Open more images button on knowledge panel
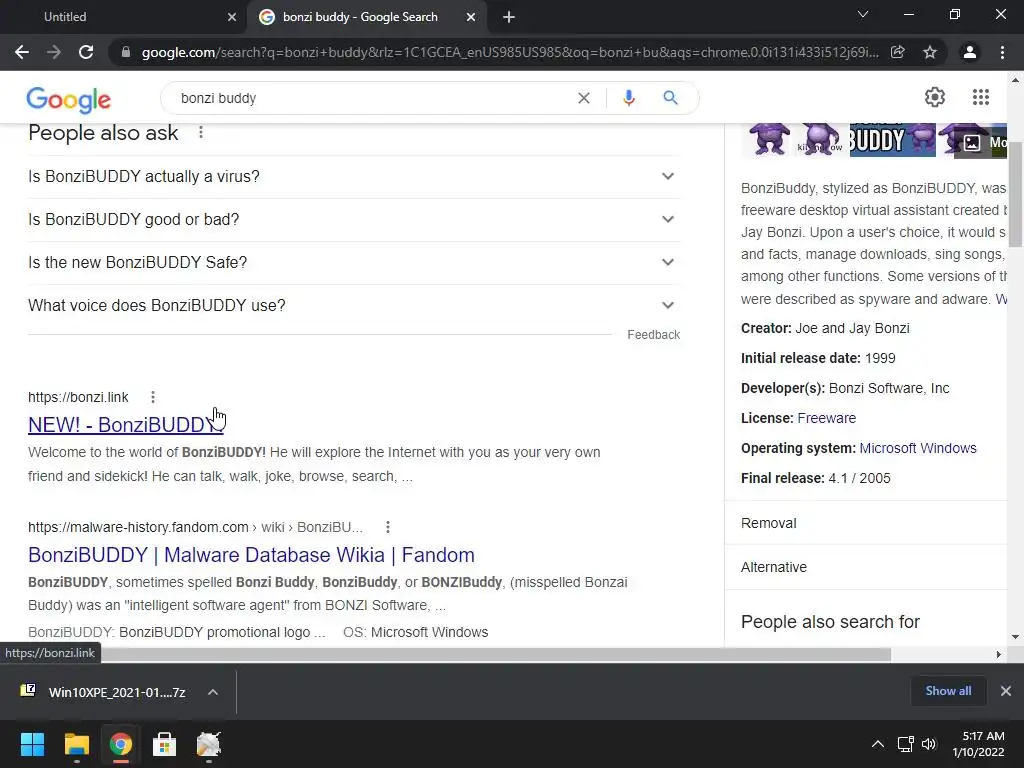This screenshot has height=768, width=1024. [x=981, y=142]
